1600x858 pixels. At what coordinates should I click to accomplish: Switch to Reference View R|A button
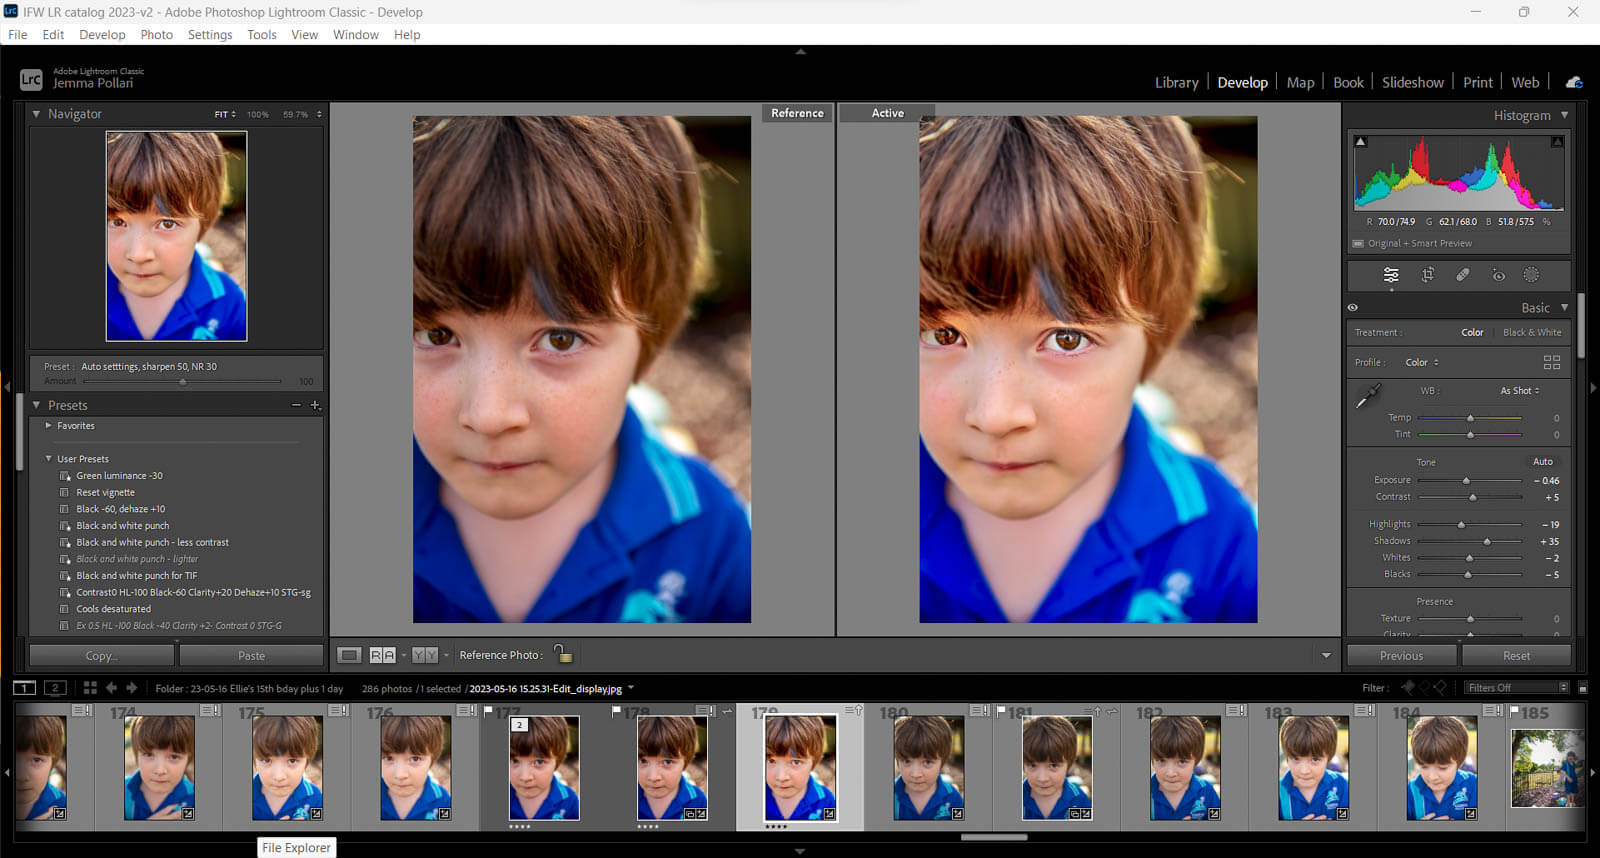382,655
